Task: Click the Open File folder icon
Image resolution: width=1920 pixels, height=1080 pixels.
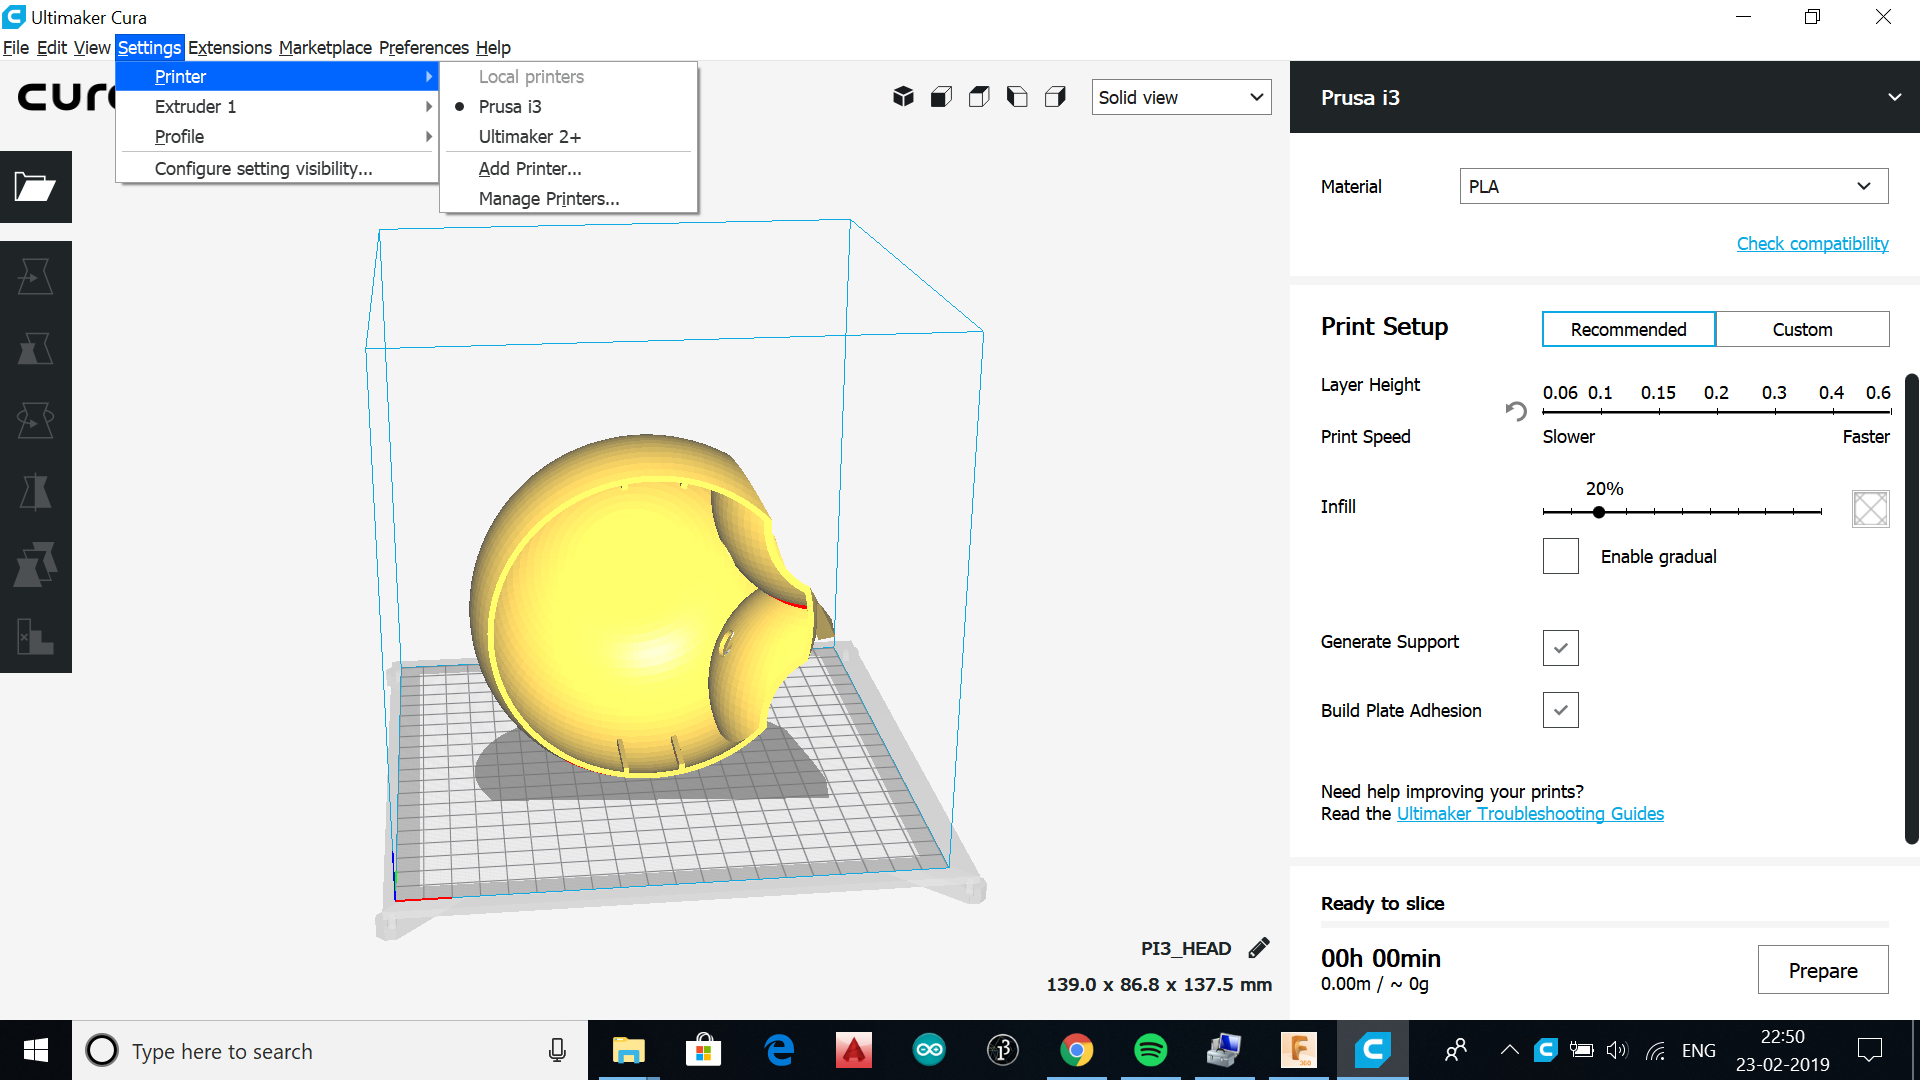Action: (x=35, y=187)
